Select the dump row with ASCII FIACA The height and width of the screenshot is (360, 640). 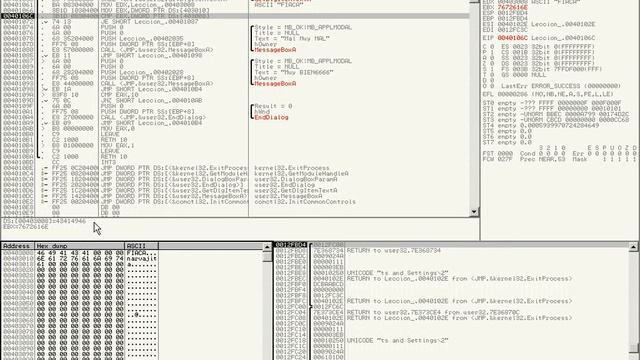point(80,253)
